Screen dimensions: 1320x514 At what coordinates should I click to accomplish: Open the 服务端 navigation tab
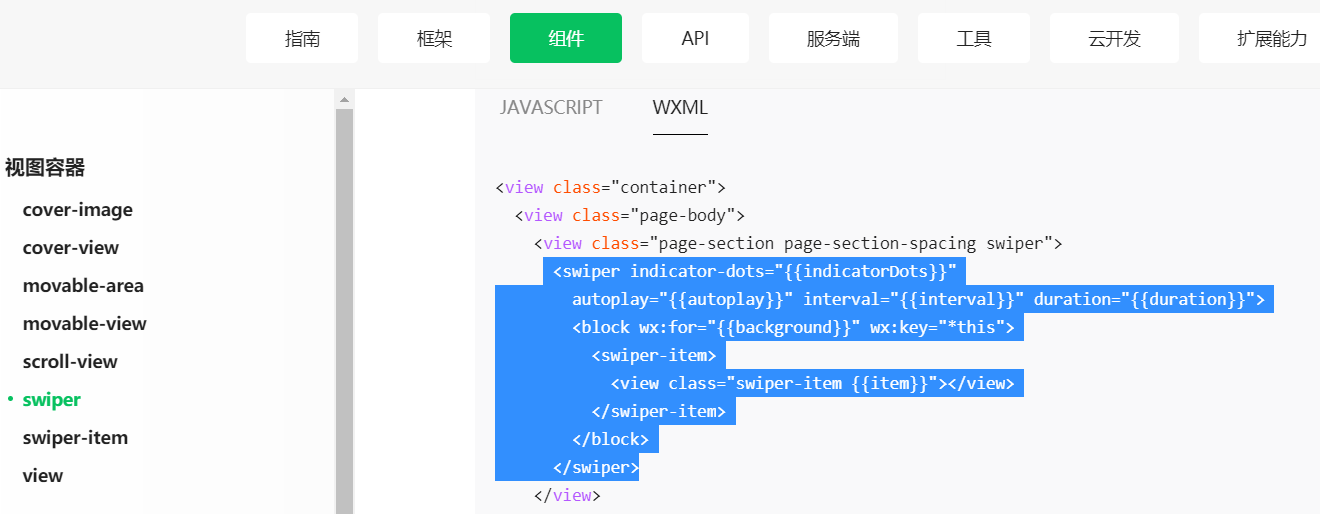[833, 38]
